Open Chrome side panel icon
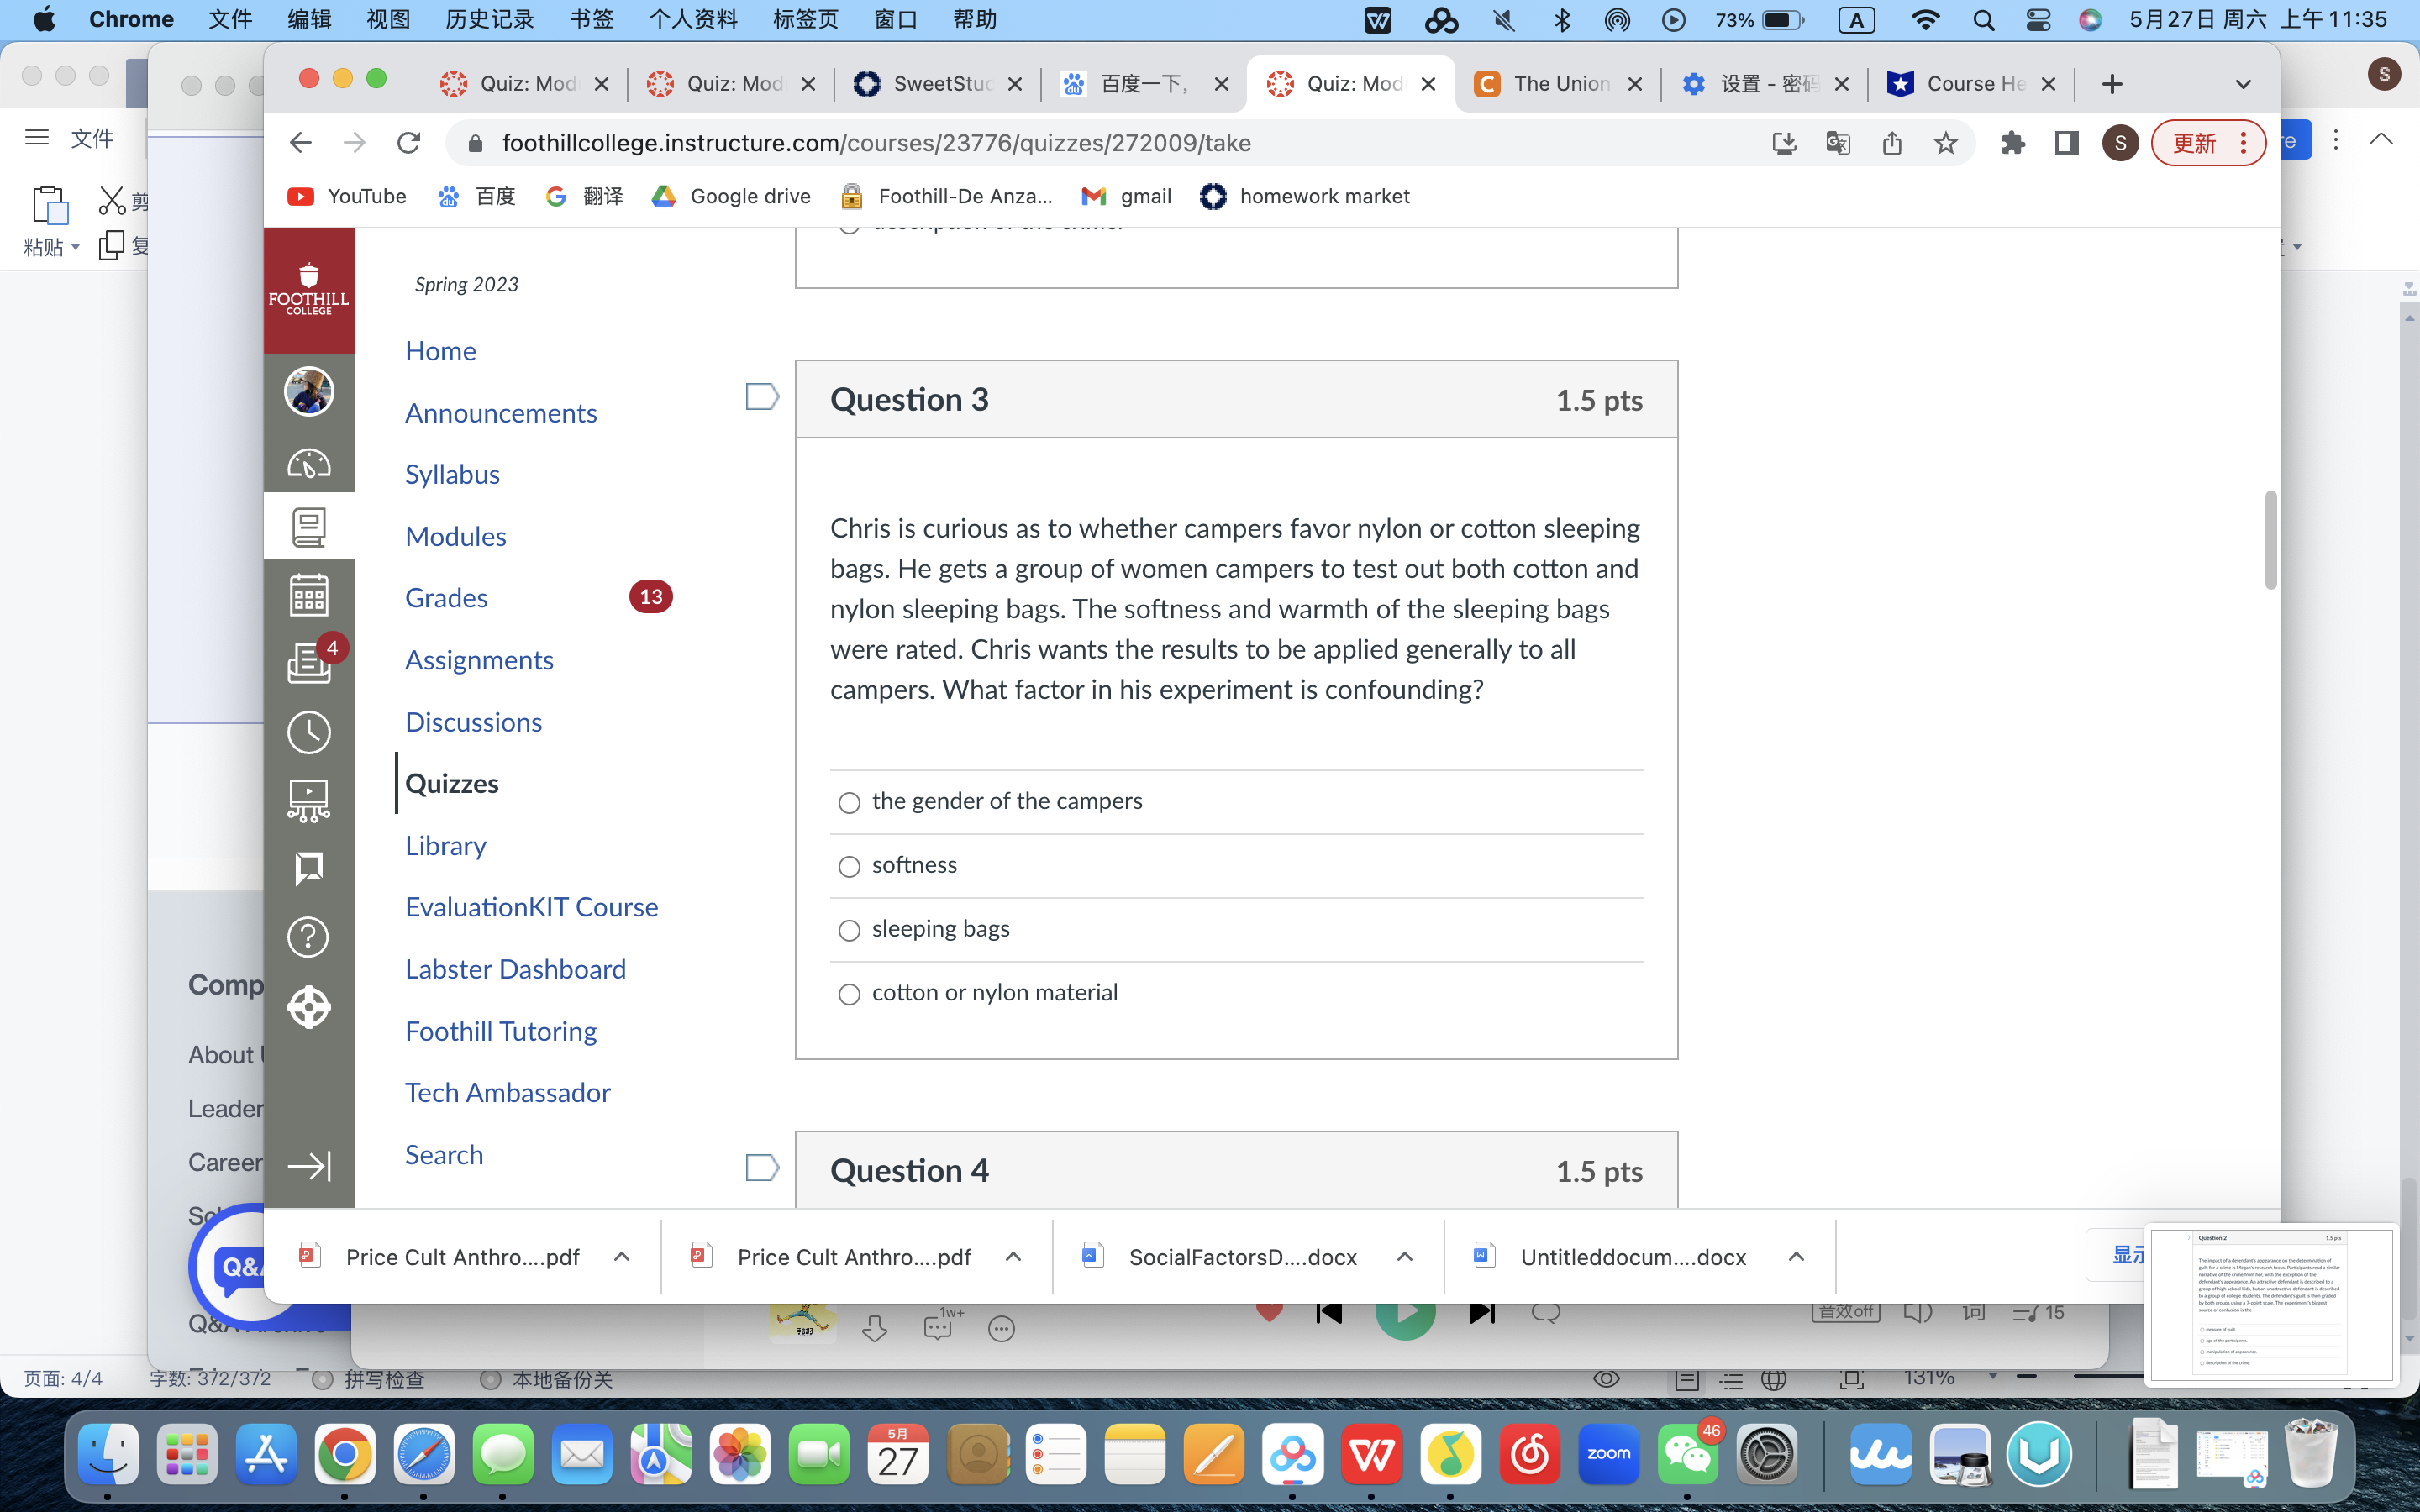Viewport: 2420px width, 1512px height. pyautogui.click(x=2067, y=143)
